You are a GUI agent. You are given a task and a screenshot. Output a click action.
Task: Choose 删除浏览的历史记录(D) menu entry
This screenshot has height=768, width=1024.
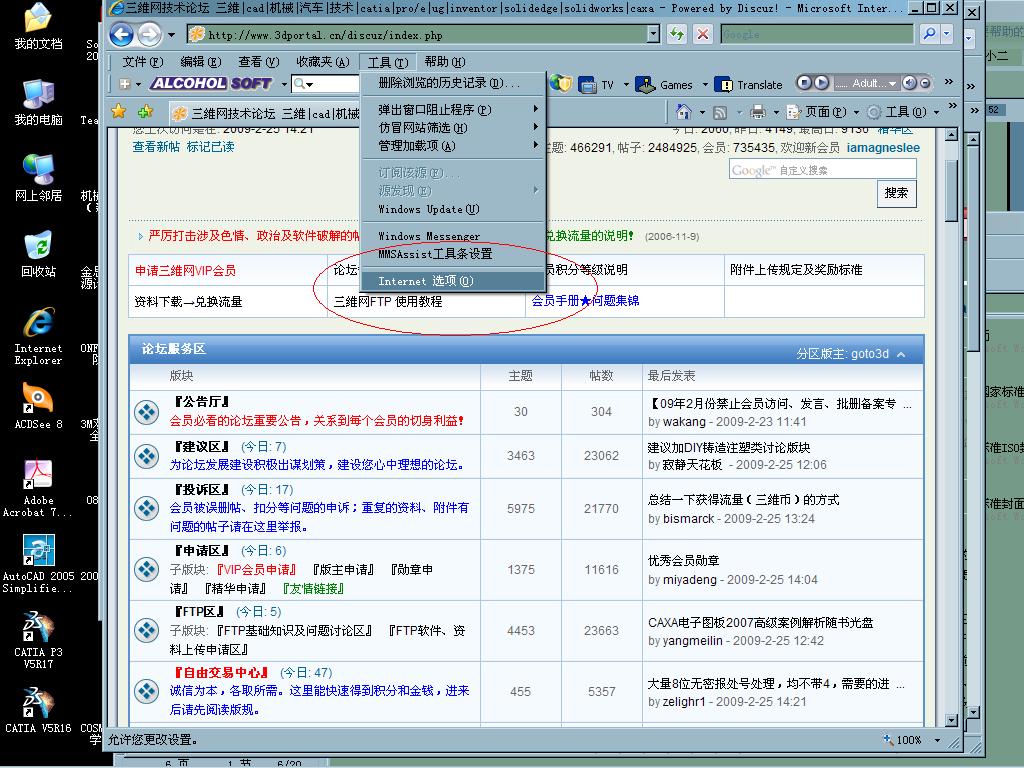[453, 83]
